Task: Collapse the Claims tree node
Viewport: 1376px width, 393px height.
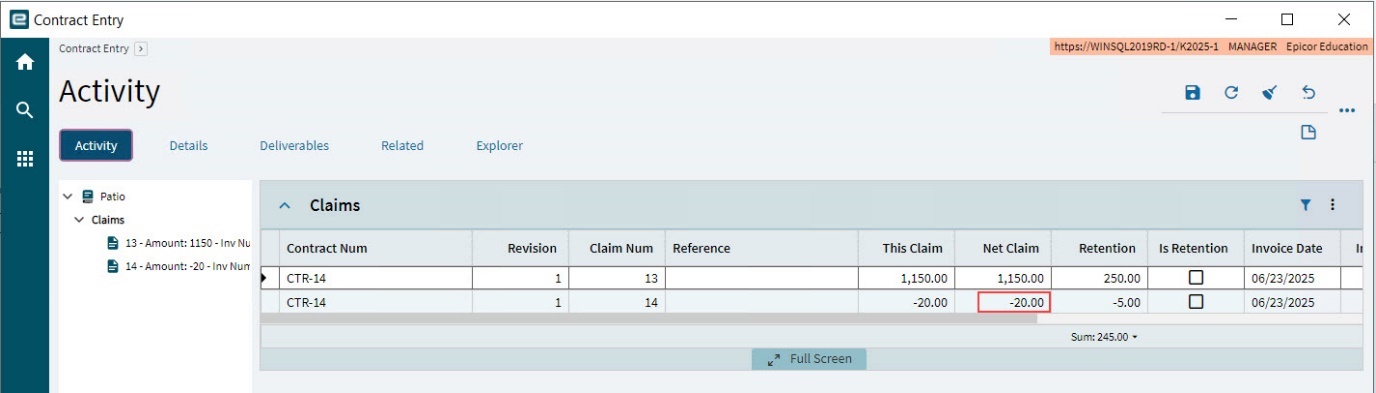Action: [80, 220]
